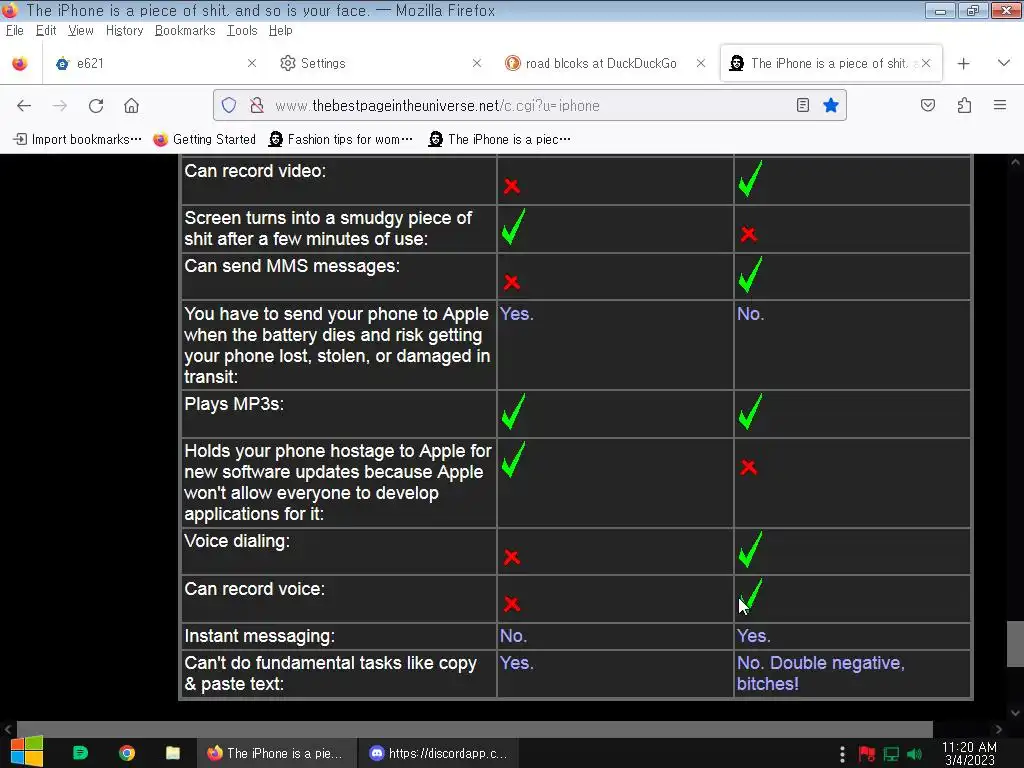The image size is (1024, 768).
Task: Click the tracking protection shield icon
Action: [229, 105]
